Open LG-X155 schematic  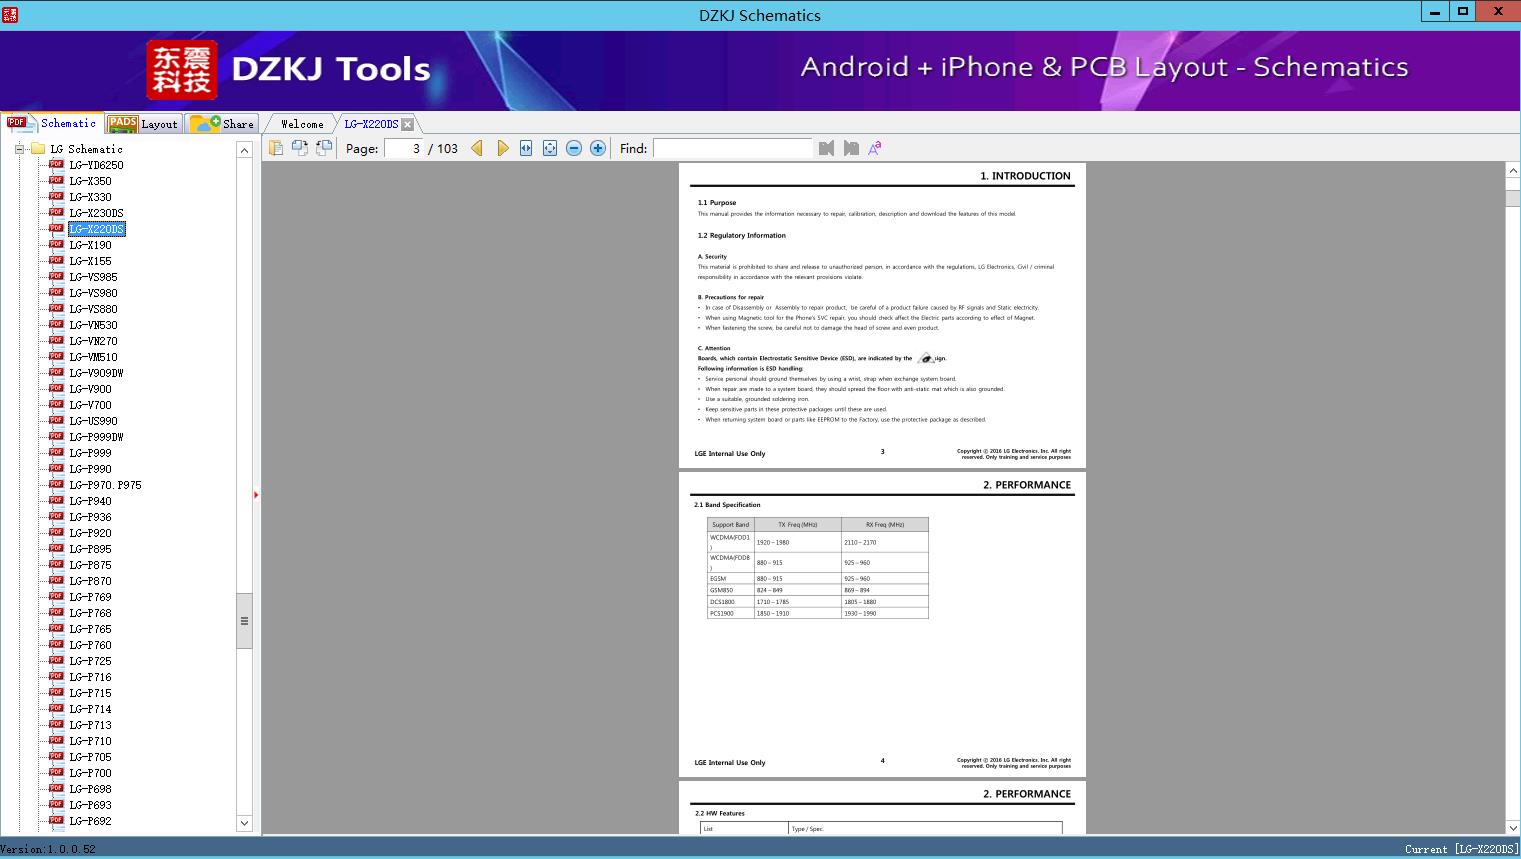tap(90, 261)
